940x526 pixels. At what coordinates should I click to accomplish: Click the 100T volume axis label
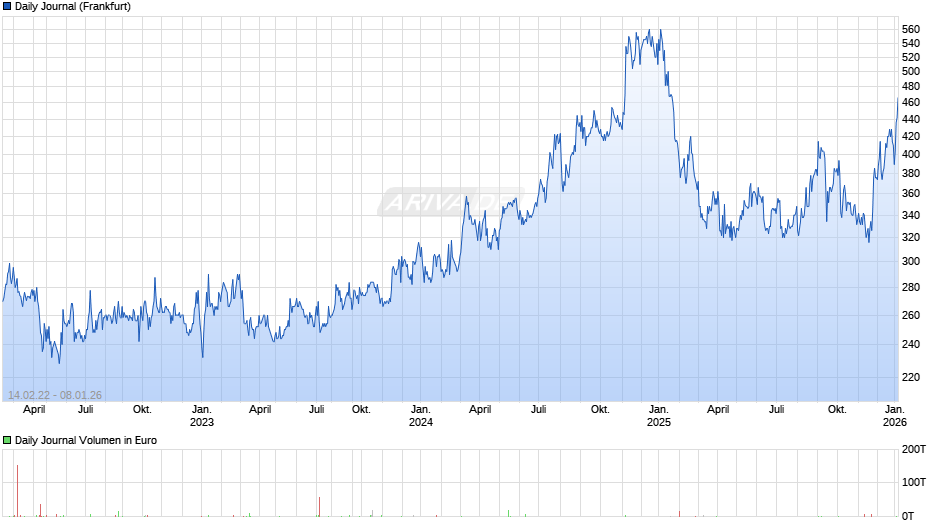[914, 482]
